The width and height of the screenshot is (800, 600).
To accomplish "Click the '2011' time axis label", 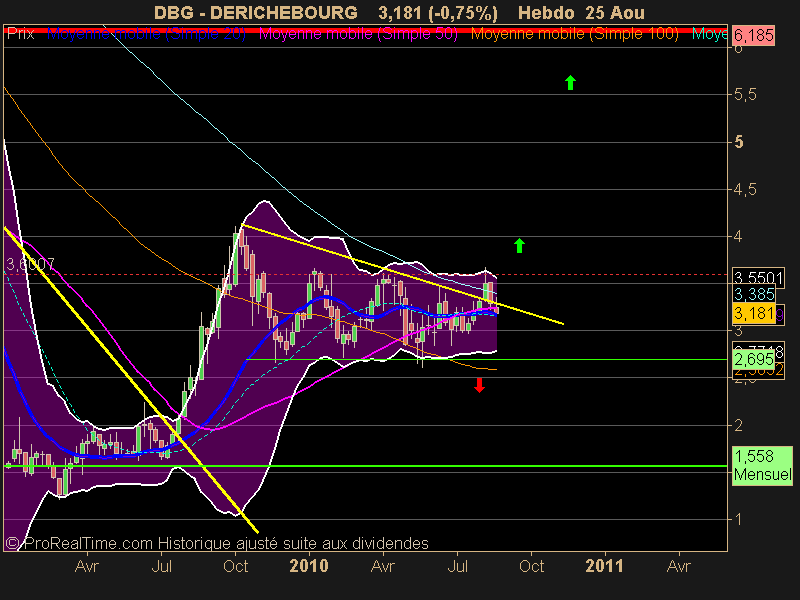I will tap(605, 566).
